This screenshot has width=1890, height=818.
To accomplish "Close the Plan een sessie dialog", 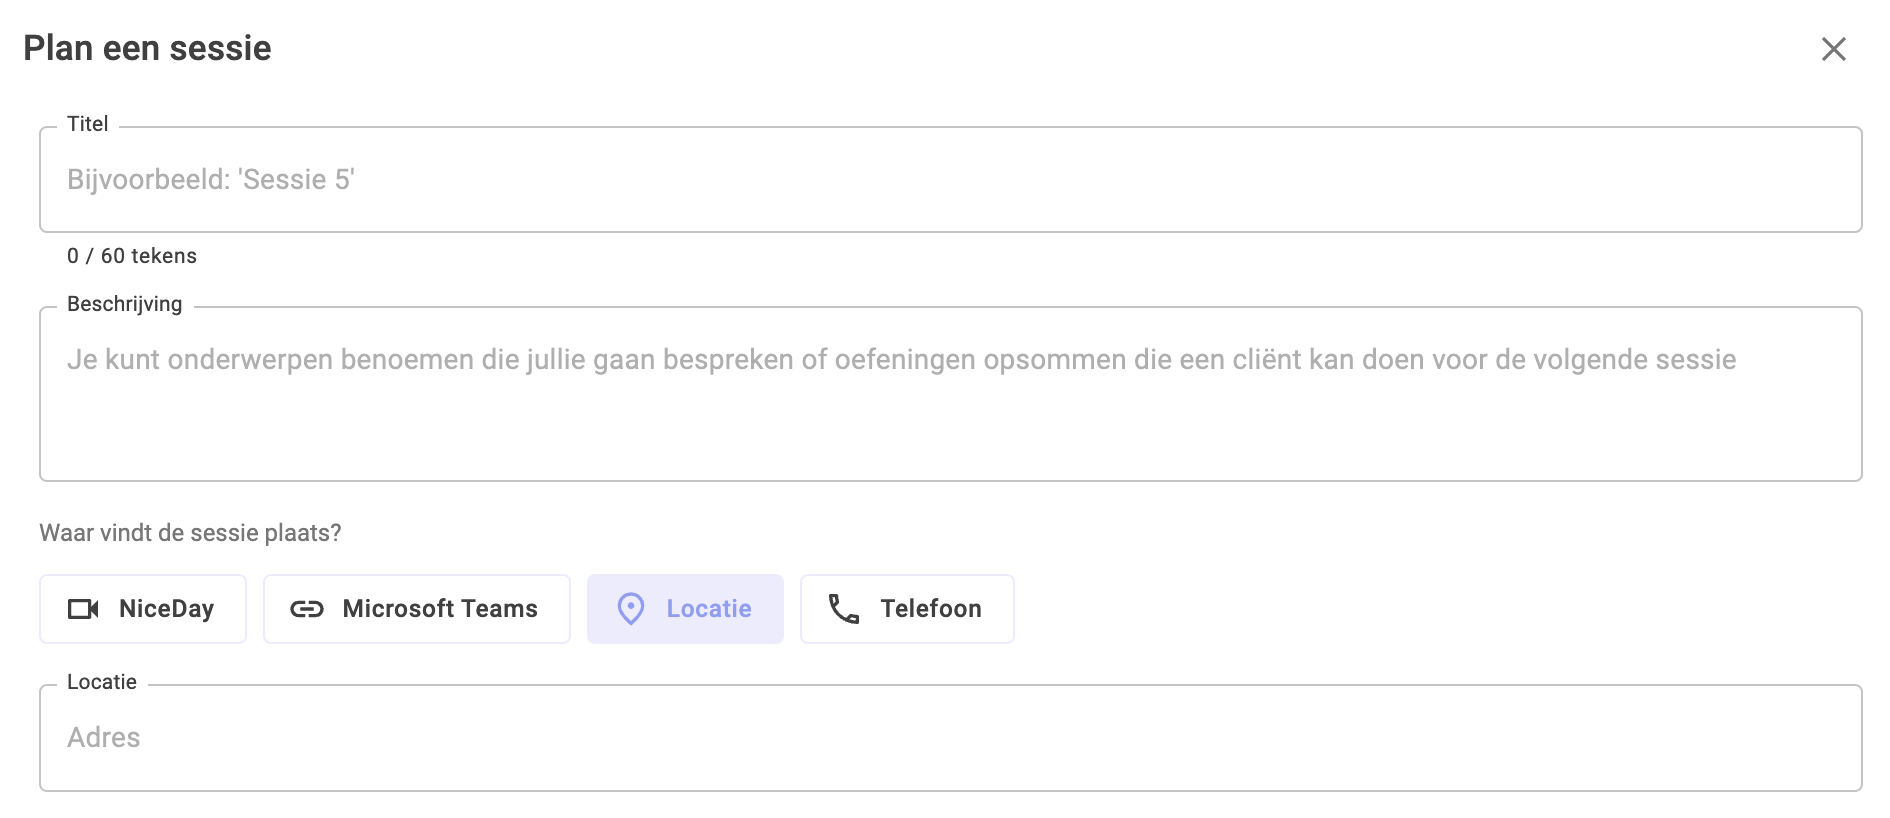I will point(1833,49).
